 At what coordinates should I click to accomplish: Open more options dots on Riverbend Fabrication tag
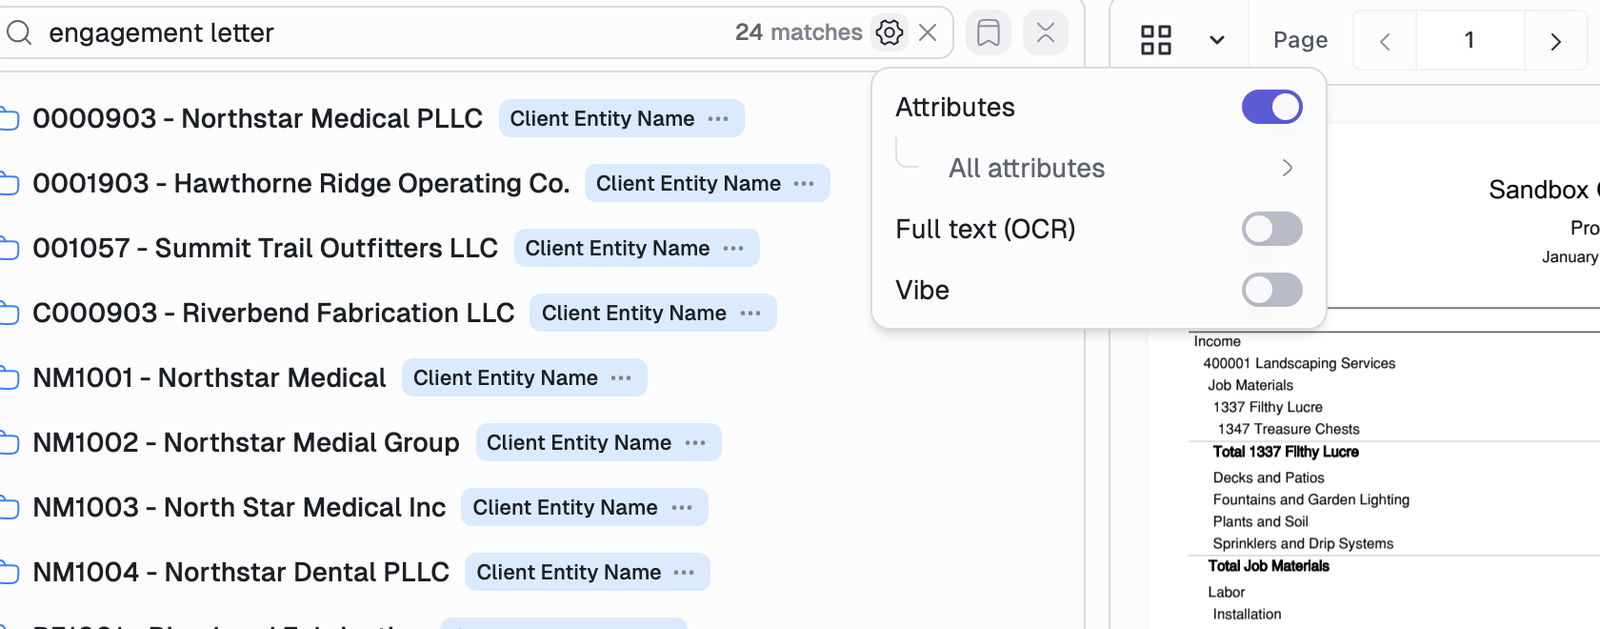(x=751, y=314)
